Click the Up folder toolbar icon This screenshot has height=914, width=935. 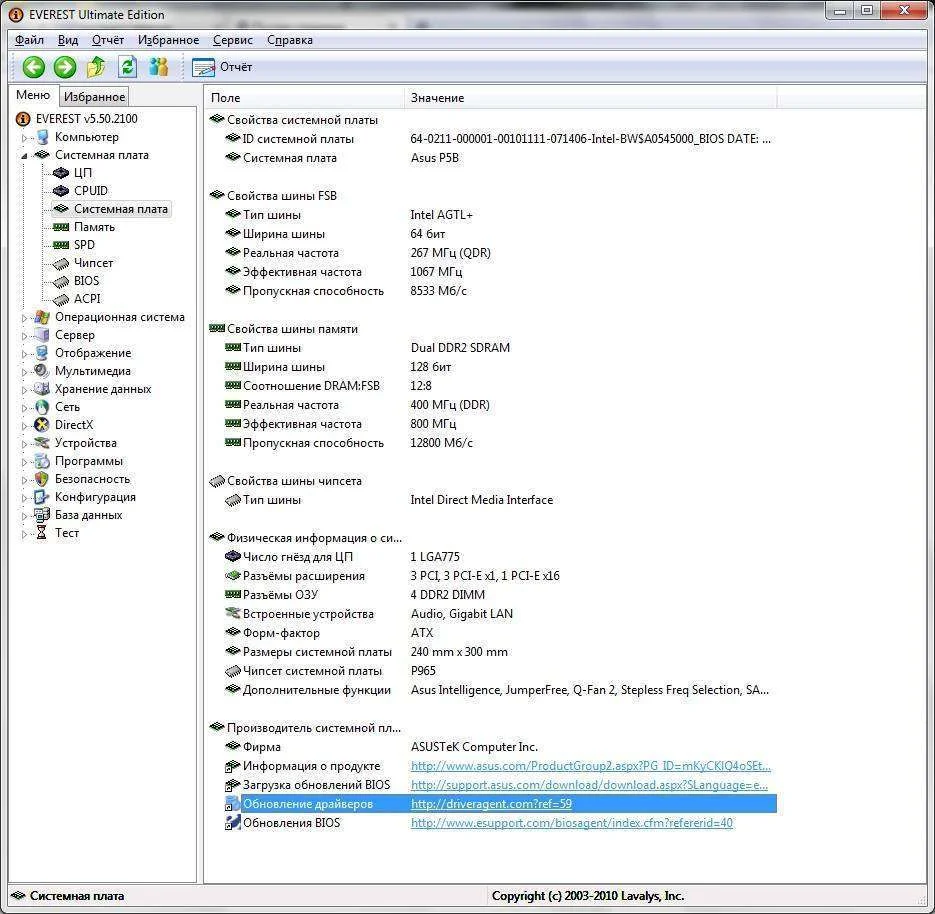96,67
